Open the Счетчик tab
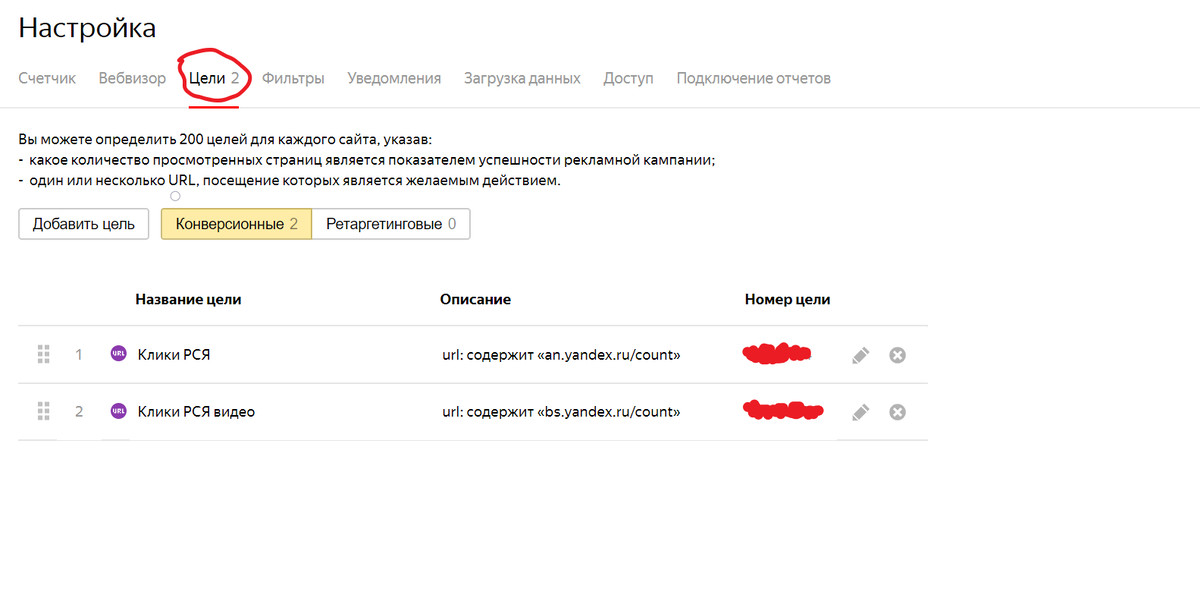 47,78
